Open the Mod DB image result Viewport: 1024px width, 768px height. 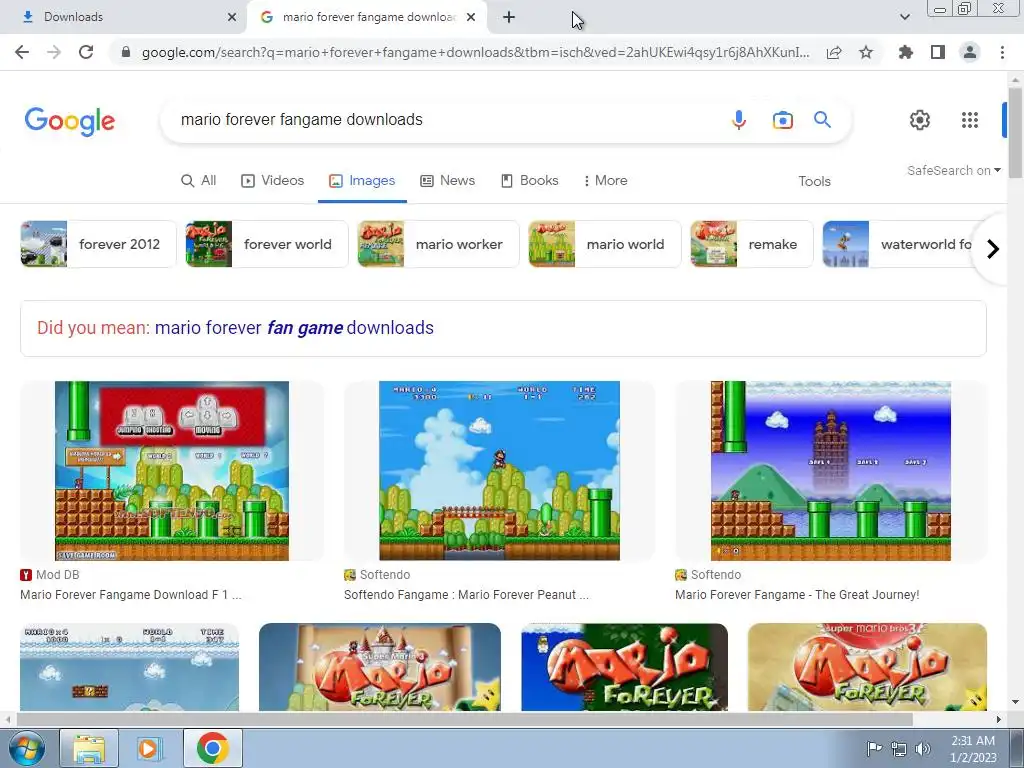tap(172, 471)
